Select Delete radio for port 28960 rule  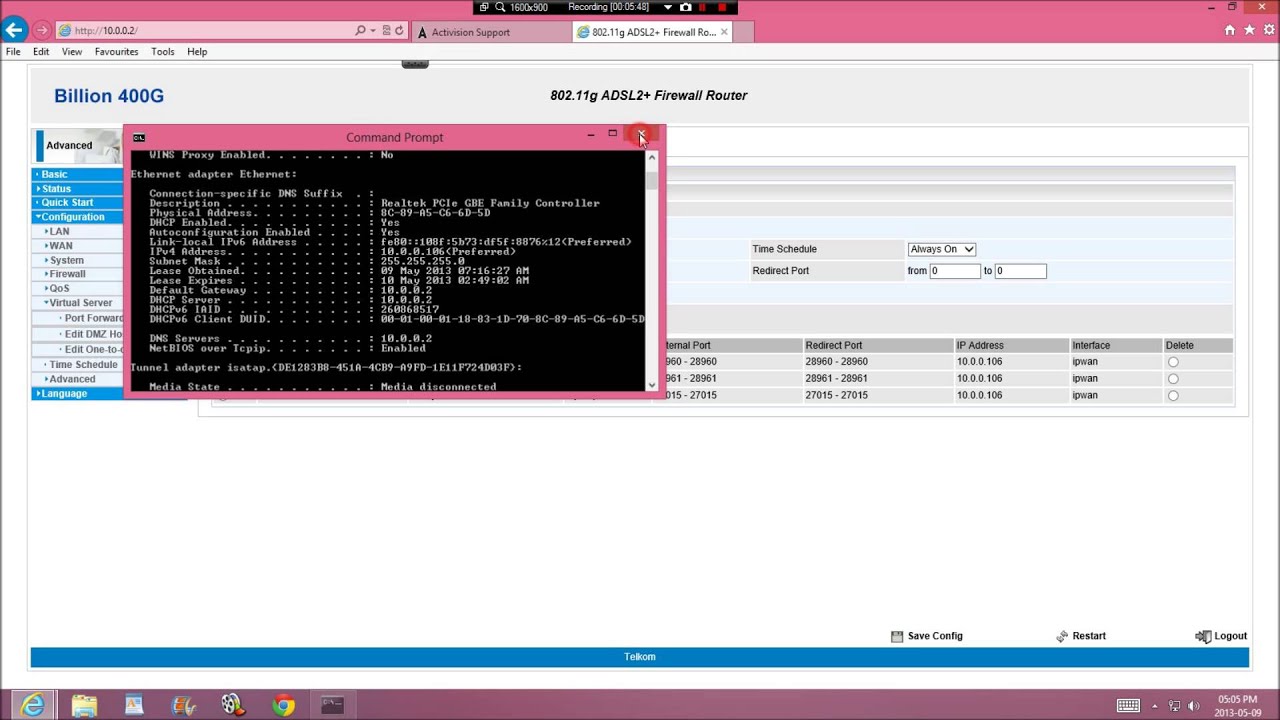coord(1173,362)
